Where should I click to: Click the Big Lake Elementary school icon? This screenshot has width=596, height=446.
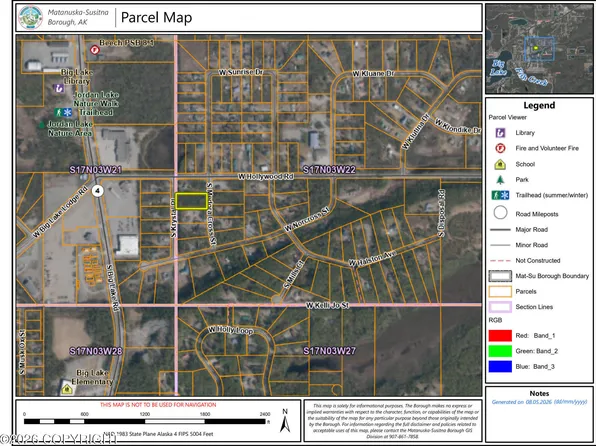pos(67,389)
